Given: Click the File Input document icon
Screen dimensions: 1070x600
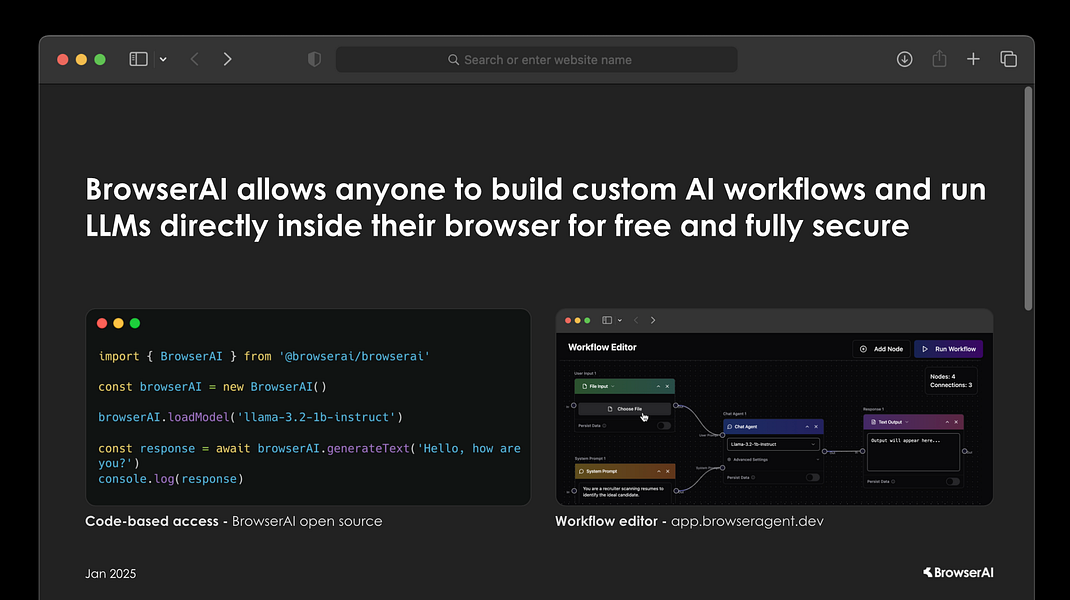Looking at the screenshot, I should (x=585, y=386).
